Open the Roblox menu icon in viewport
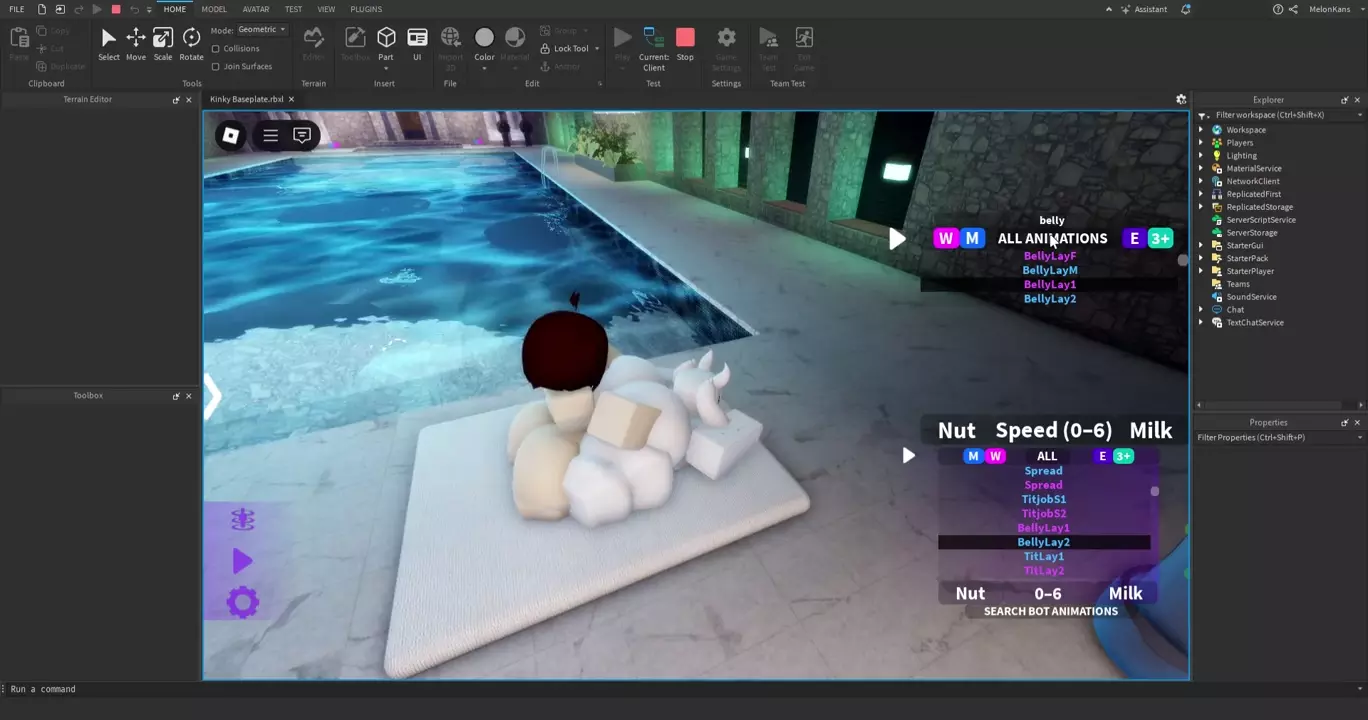The image size is (1368, 720). [231, 136]
